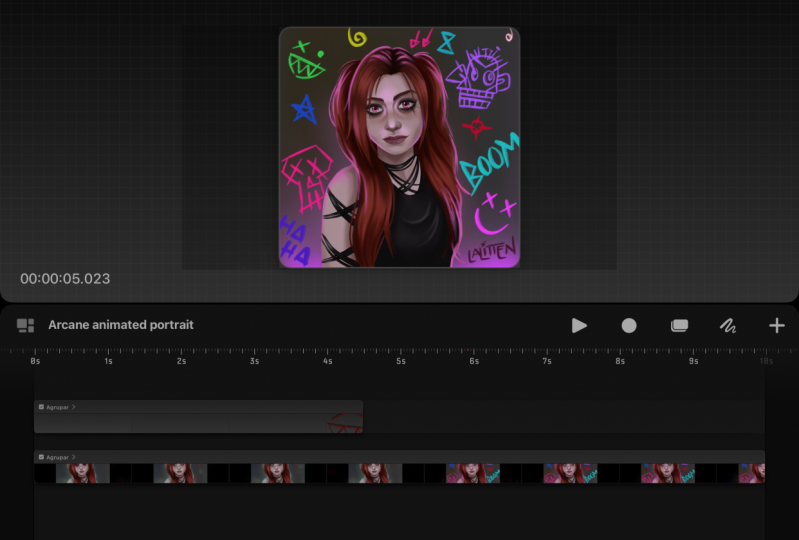Select the portrait artwork on the stage
Viewport: 799px width, 540px height.
400,147
